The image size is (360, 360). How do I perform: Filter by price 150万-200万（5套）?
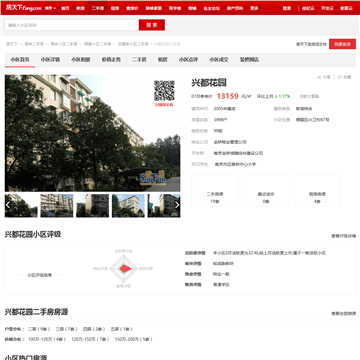click(x=134, y=339)
